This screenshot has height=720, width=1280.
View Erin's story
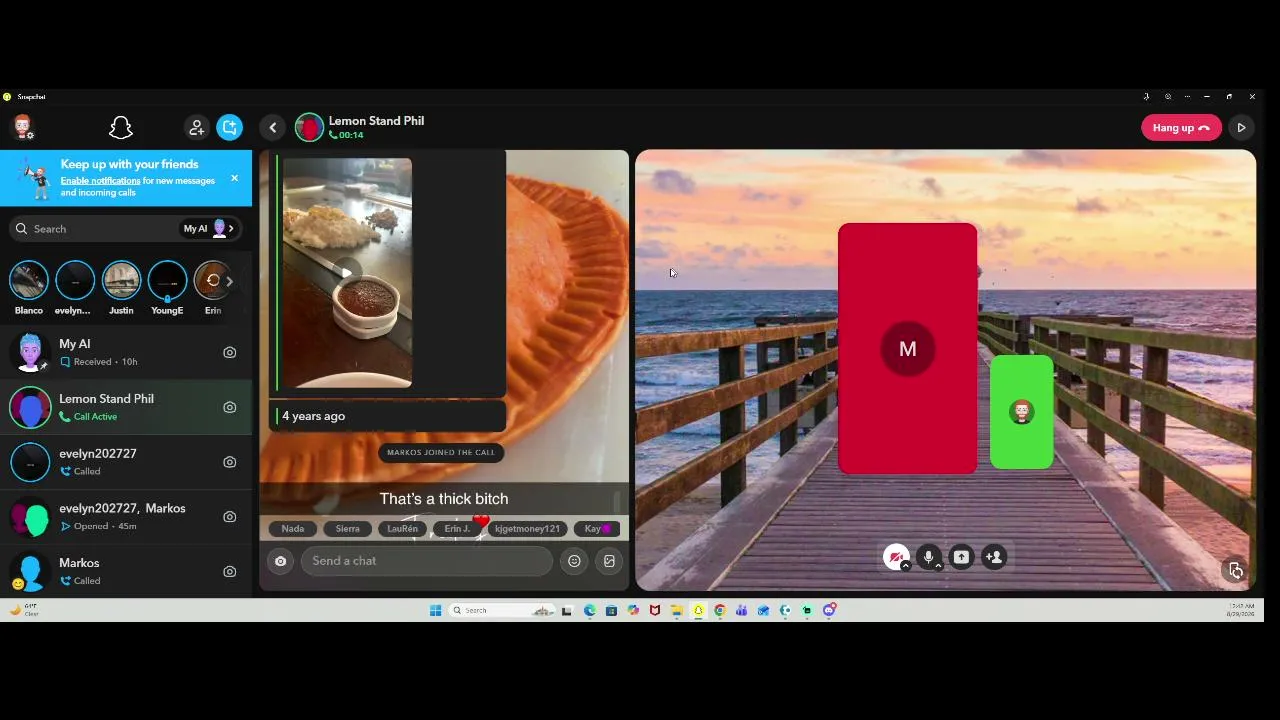[x=210, y=281]
